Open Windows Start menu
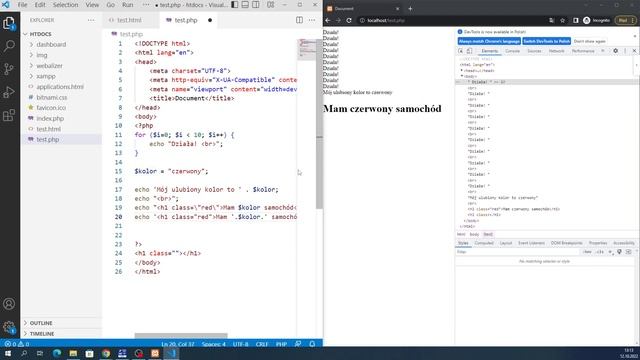 click(8, 353)
